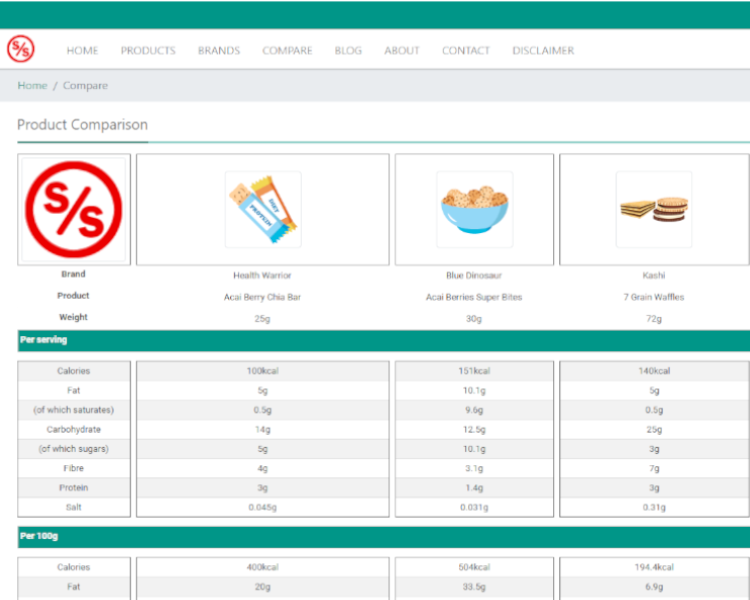Click the 1.4g protein value
The image size is (750, 600).
coord(474,488)
